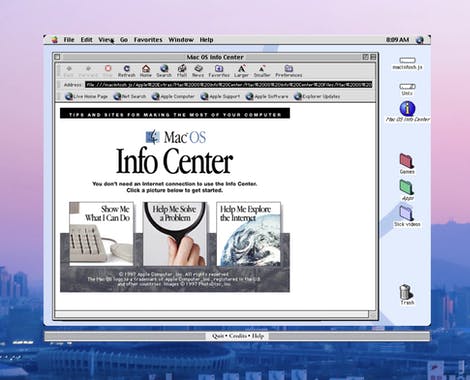Image resolution: width=470 pixels, height=380 pixels.
Task: Open the Window menu
Action: tap(181, 40)
